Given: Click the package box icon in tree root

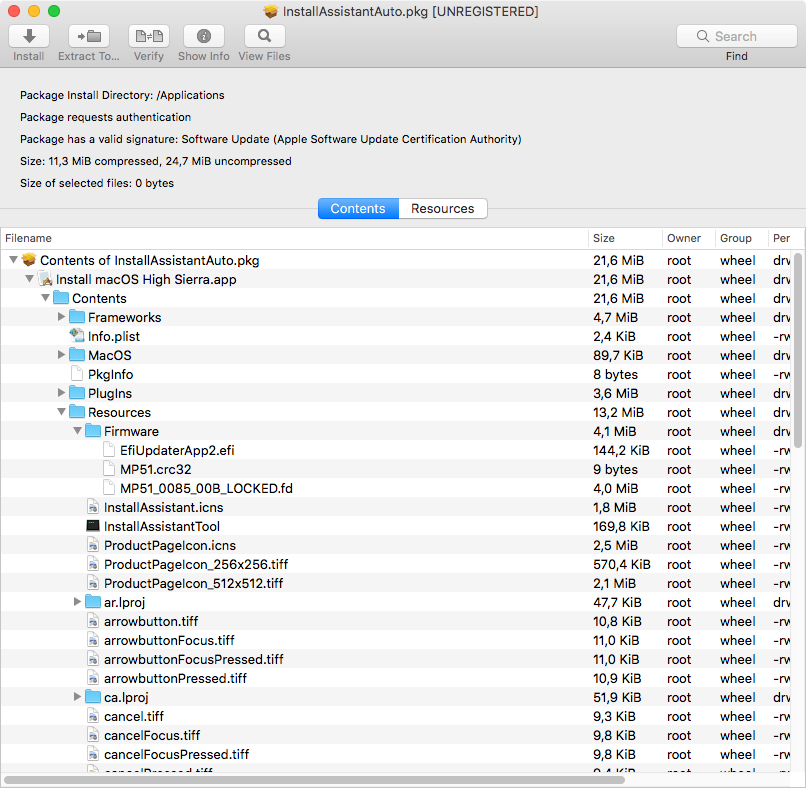Looking at the screenshot, I should [x=29, y=260].
